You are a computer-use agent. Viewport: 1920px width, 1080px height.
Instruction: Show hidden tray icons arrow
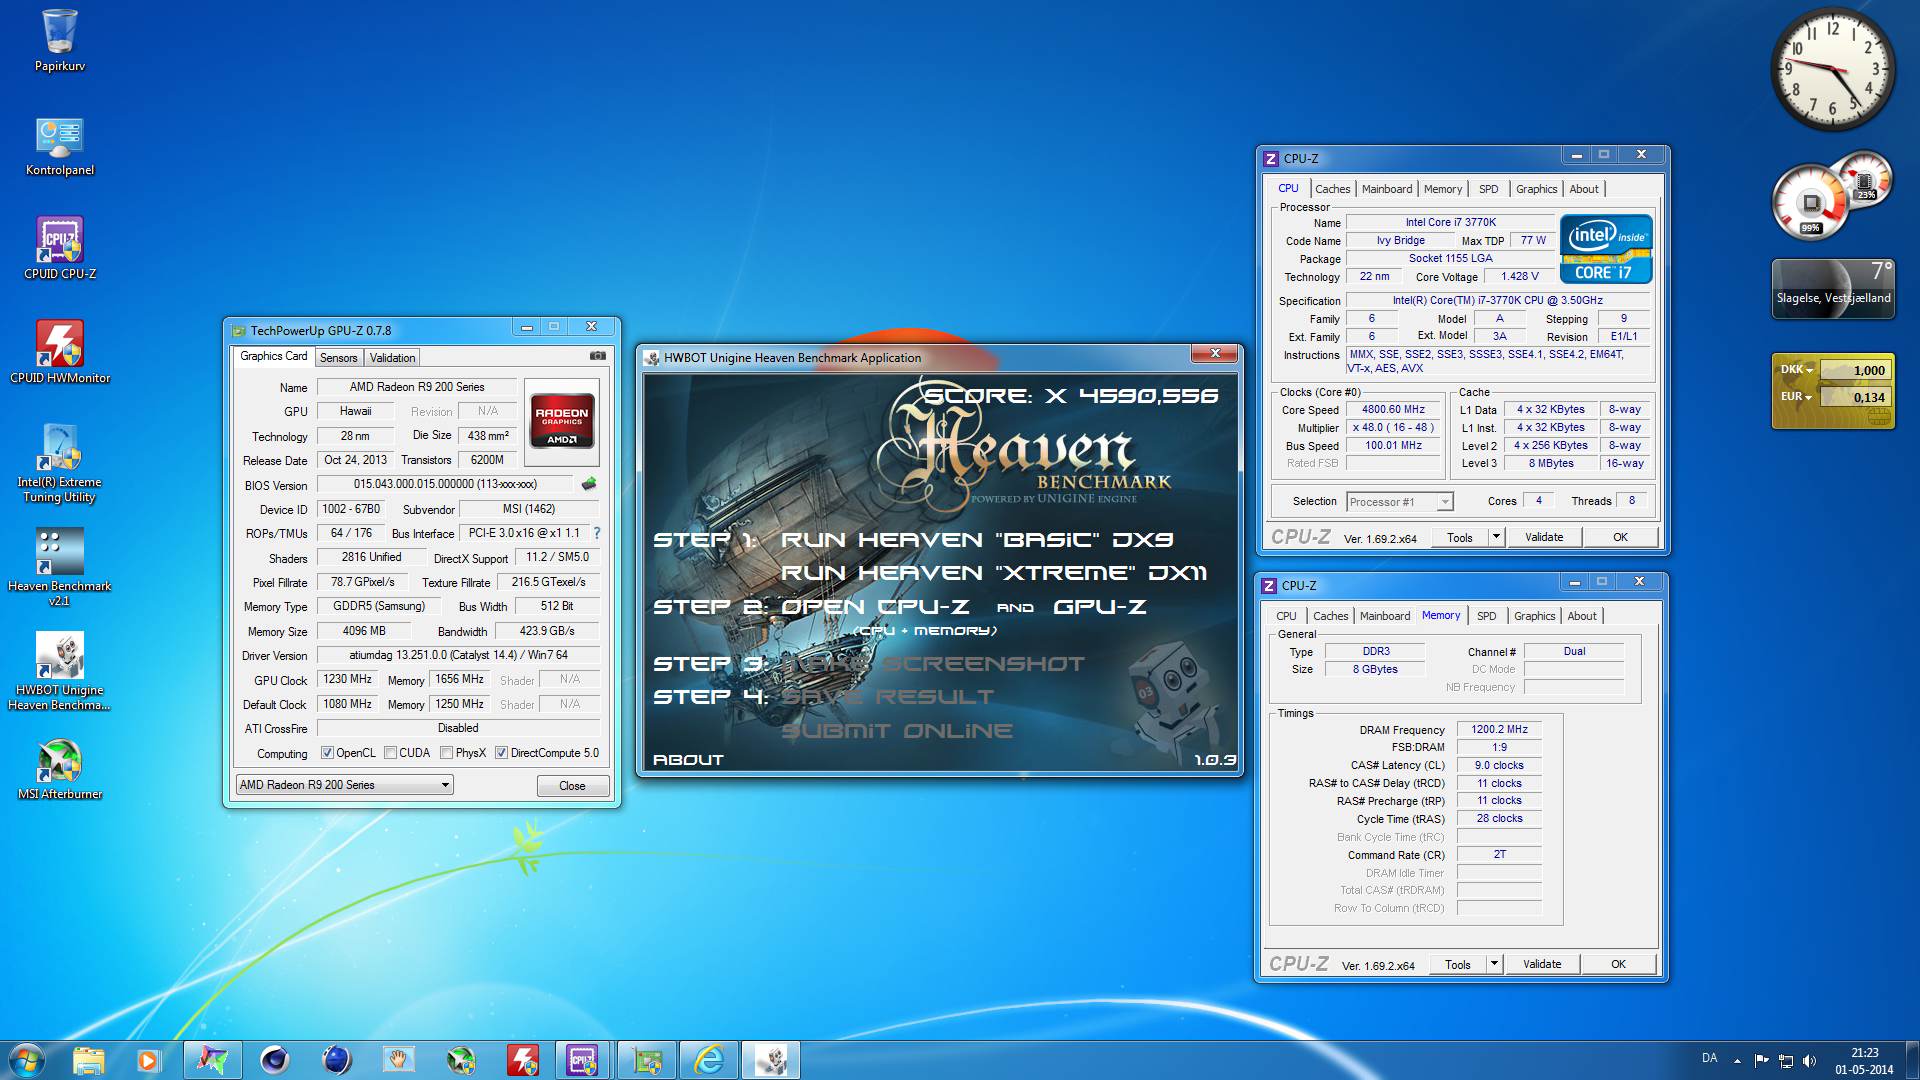[1737, 1060]
